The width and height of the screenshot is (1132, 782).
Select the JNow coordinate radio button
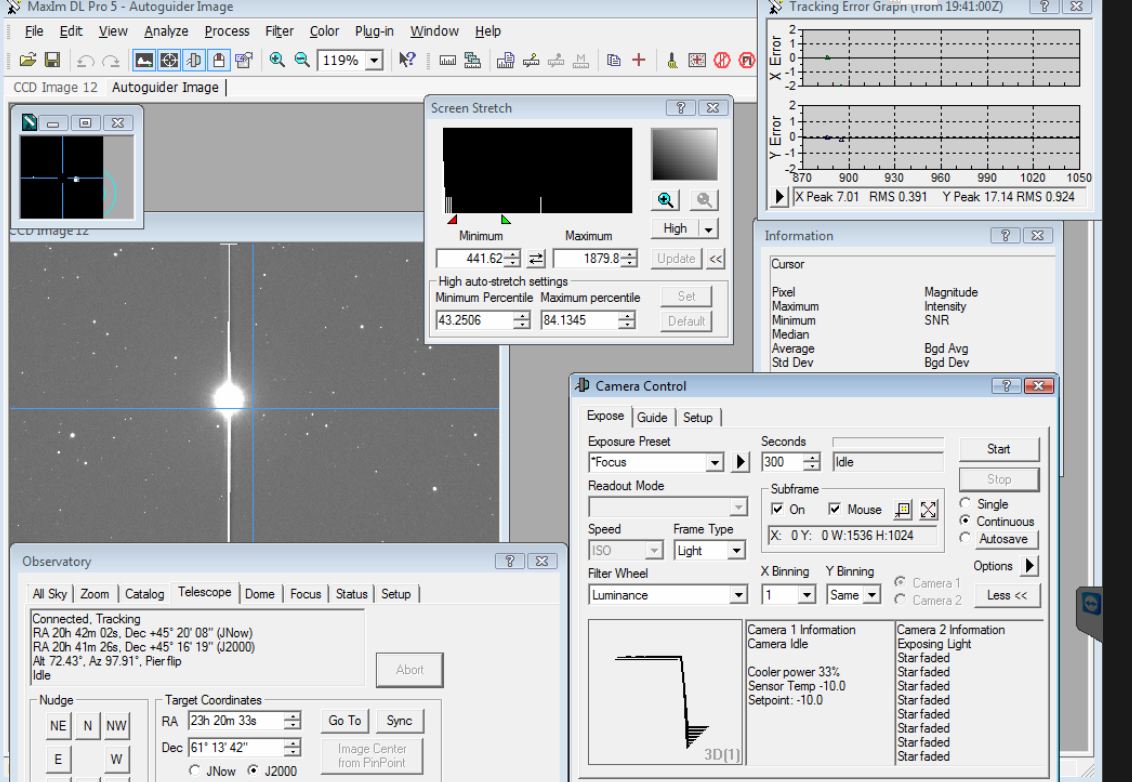[194, 770]
